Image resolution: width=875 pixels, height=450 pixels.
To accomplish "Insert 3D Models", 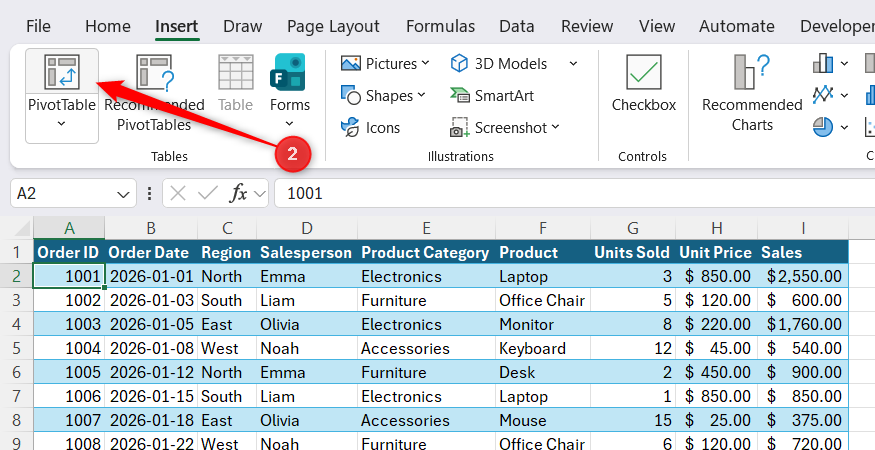I will (499, 64).
